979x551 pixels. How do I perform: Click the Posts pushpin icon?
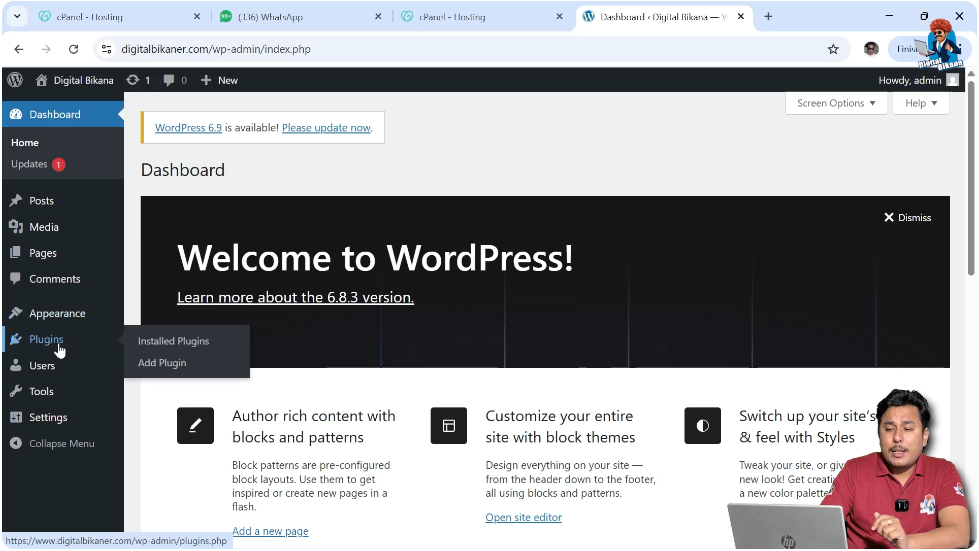(x=16, y=200)
